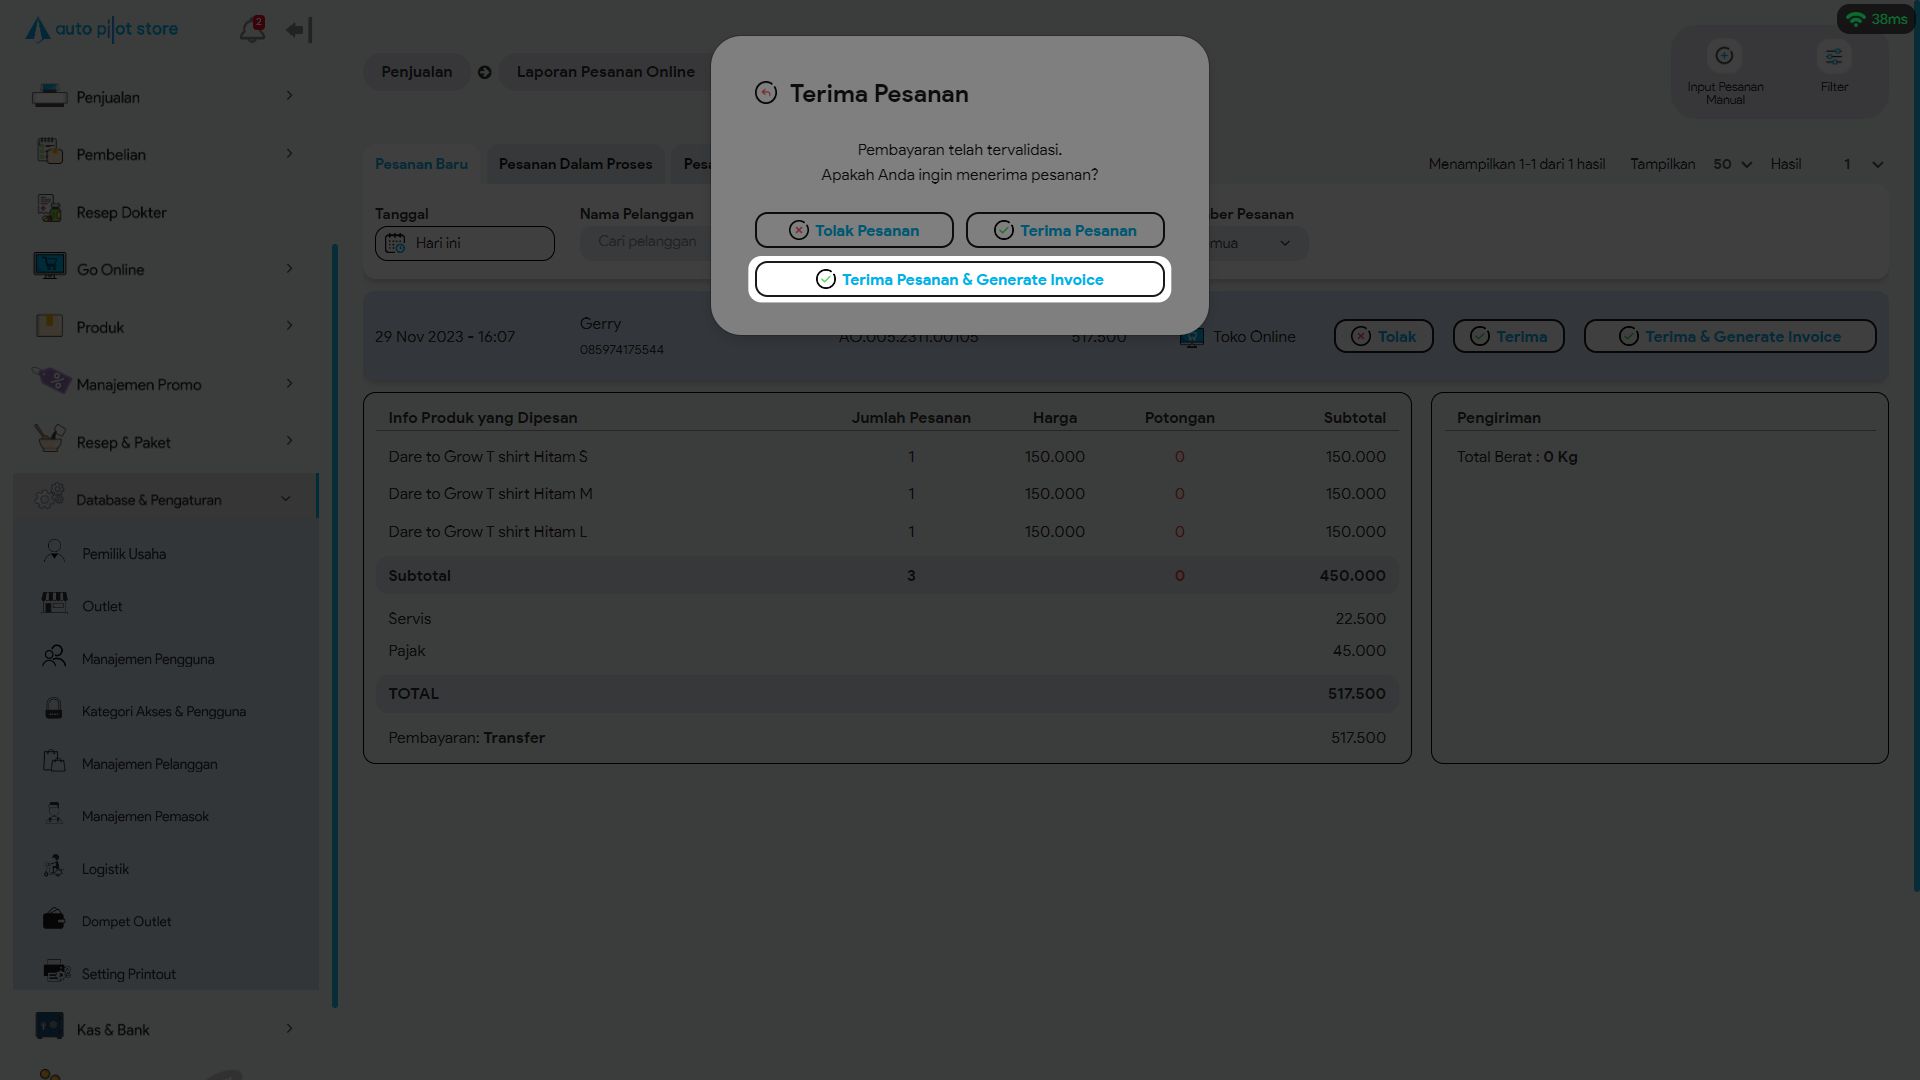This screenshot has width=1920, height=1080.
Task: Open the notification bell
Action: point(251,30)
